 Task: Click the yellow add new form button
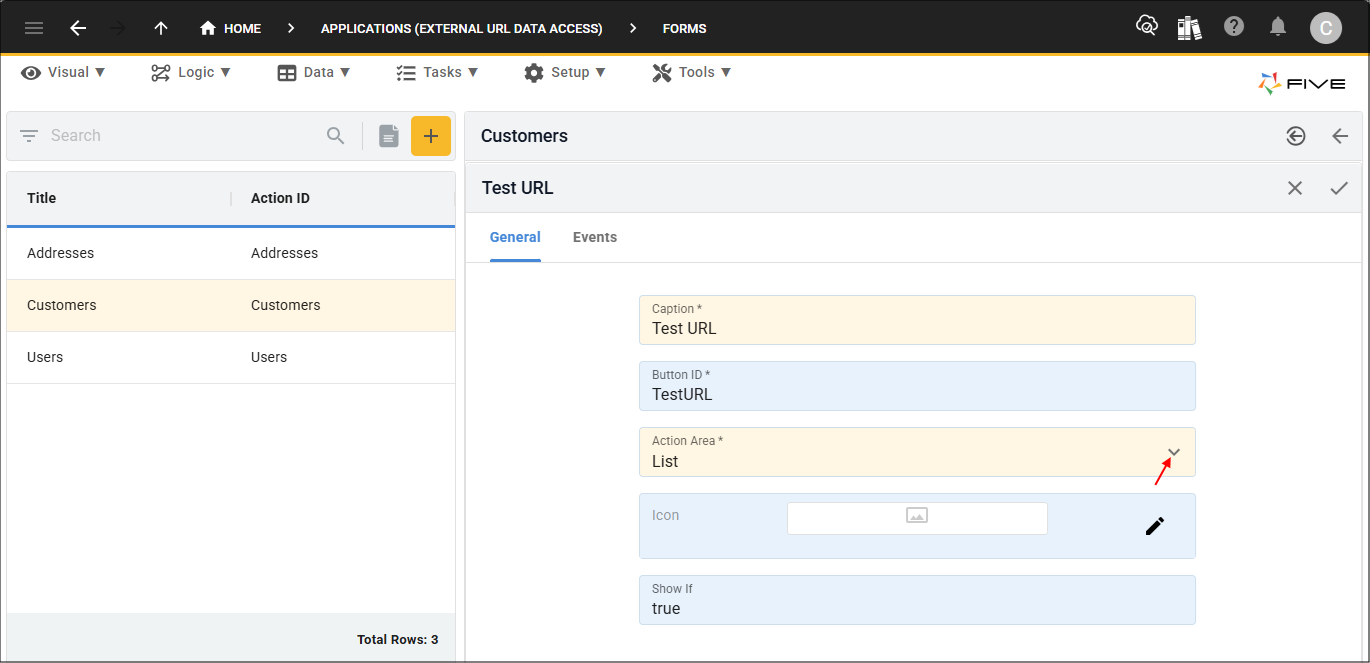tap(431, 136)
